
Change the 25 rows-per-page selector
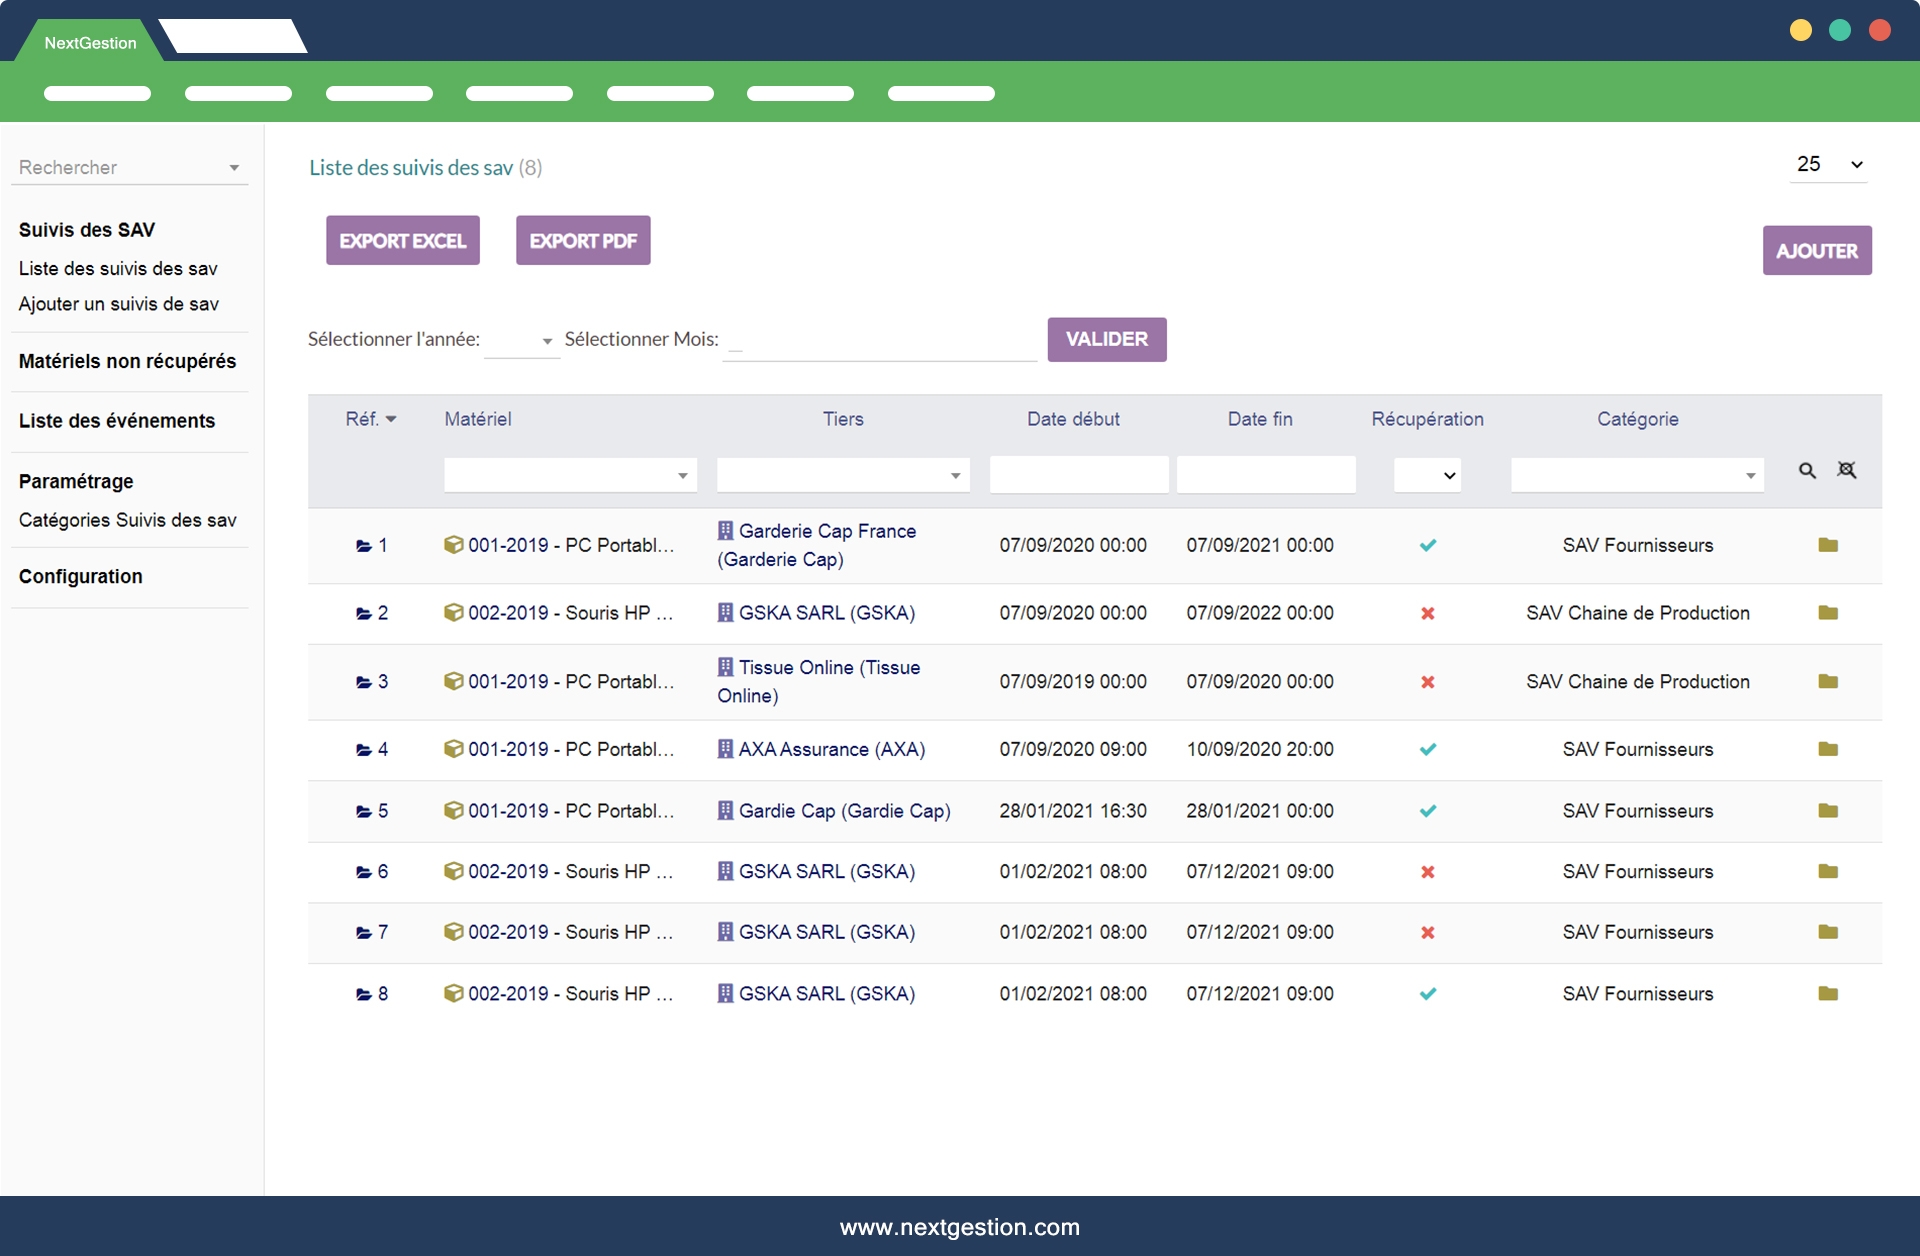point(1828,165)
